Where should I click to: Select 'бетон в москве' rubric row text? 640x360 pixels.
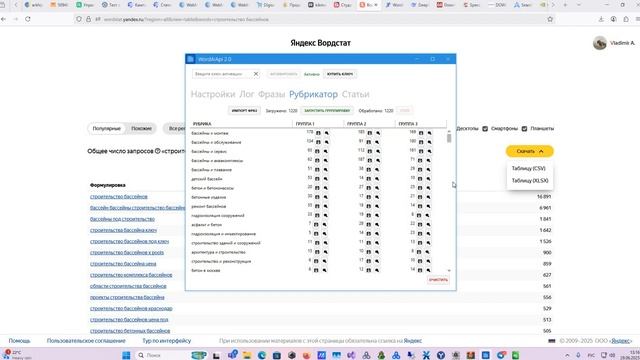[x=206, y=270]
